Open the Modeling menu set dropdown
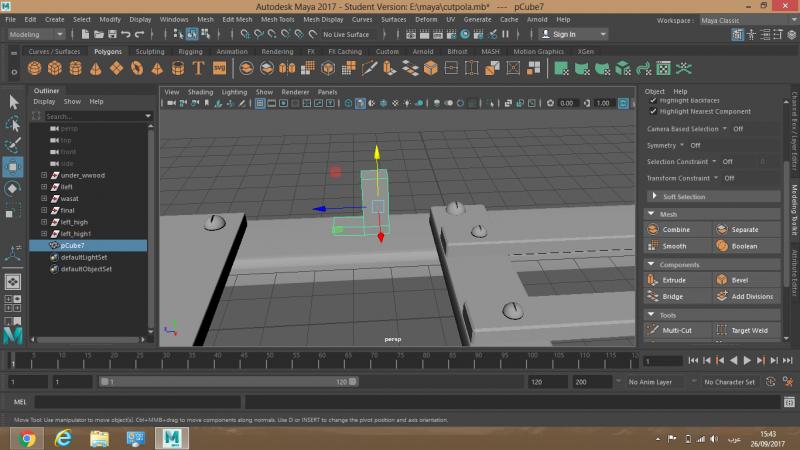Image resolution: width=800 pixels, height=450 pixels. coord(36,34)
